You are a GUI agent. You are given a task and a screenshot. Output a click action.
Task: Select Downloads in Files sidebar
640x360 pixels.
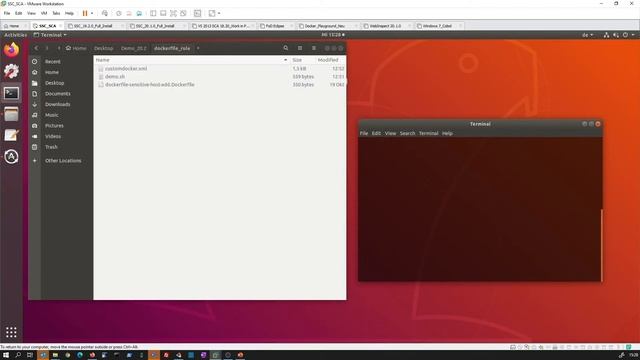click(x=60, y=104)
